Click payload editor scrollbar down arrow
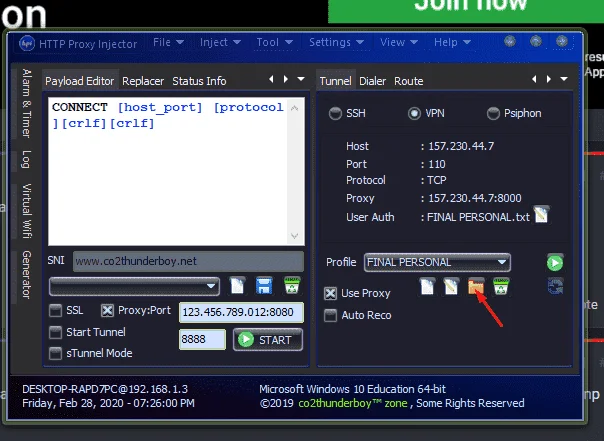Screen dimensions: 604x441 tap(295, 236)
